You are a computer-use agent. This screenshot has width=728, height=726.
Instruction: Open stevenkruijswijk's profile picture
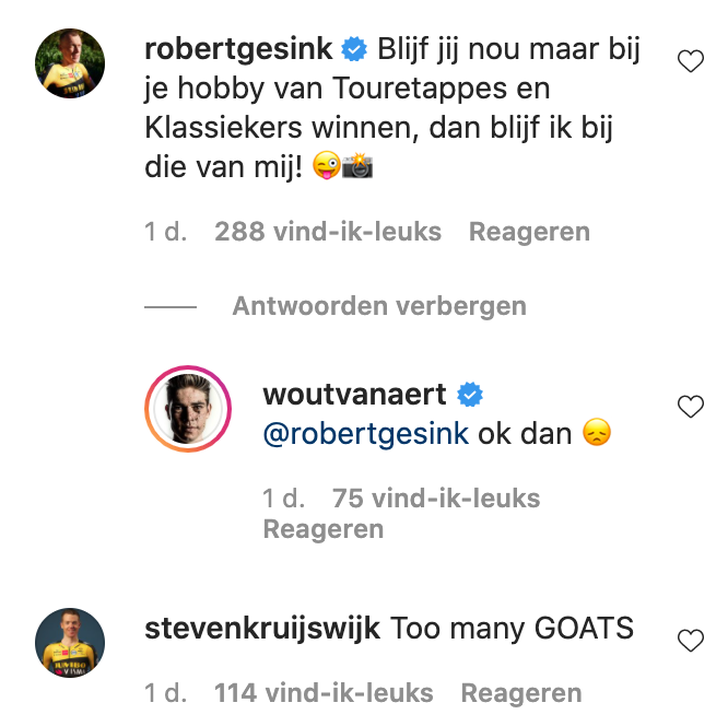[x=70, y=642]
